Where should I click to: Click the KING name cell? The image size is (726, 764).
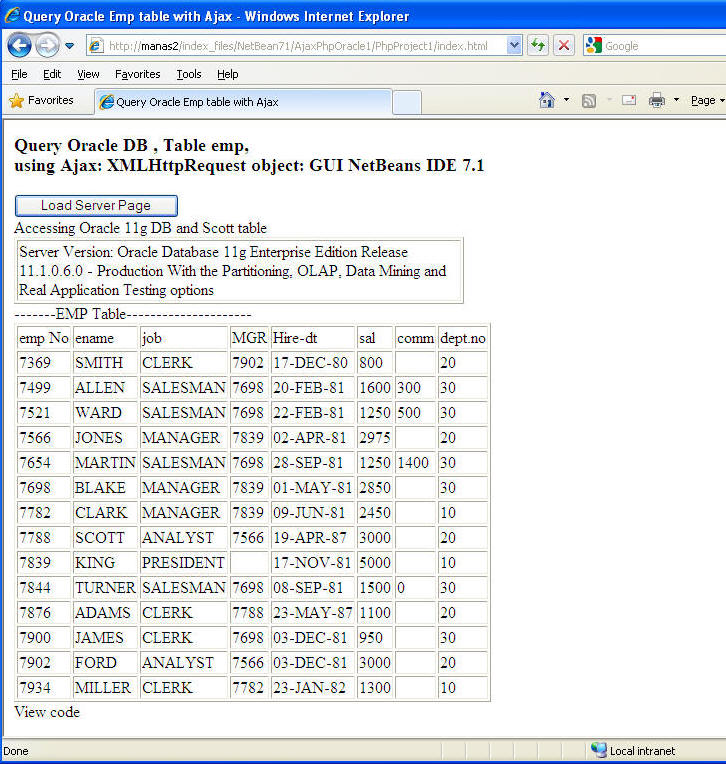point(105,563)
